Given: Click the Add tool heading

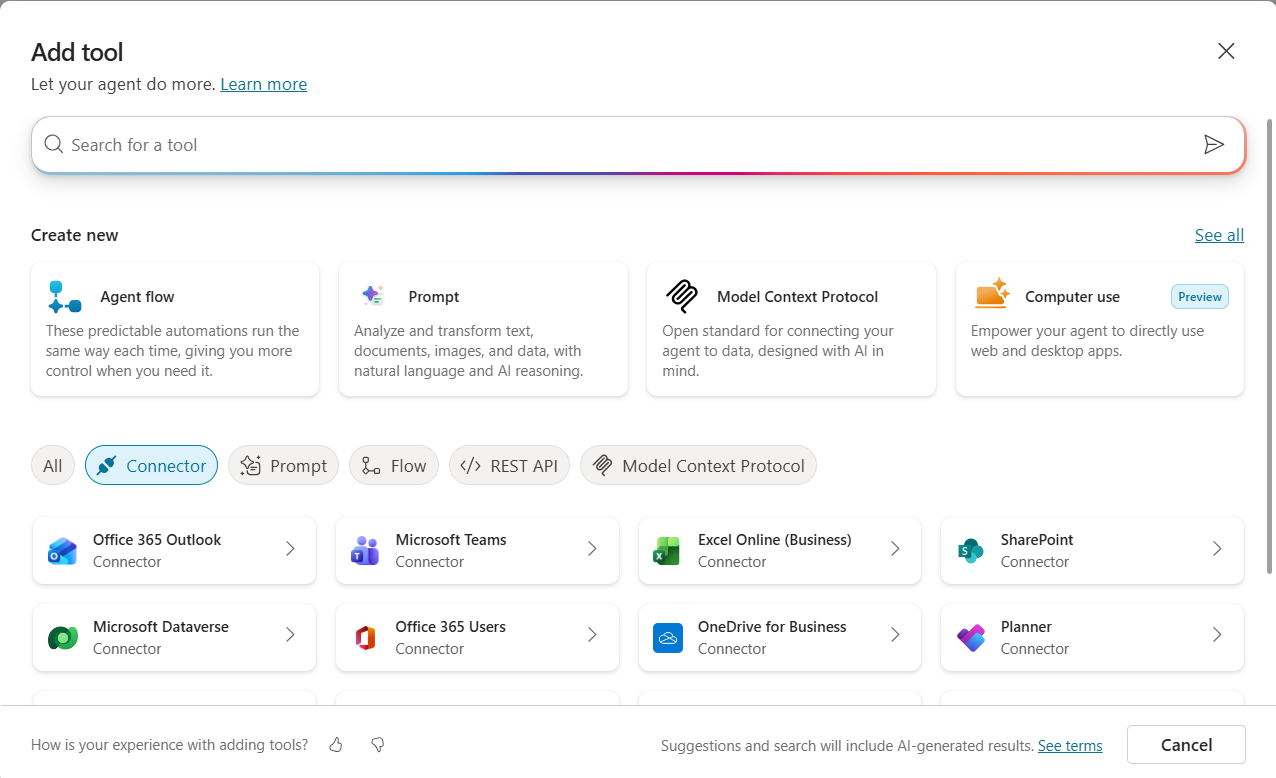Looking at the screenshot, I should 77,52.
